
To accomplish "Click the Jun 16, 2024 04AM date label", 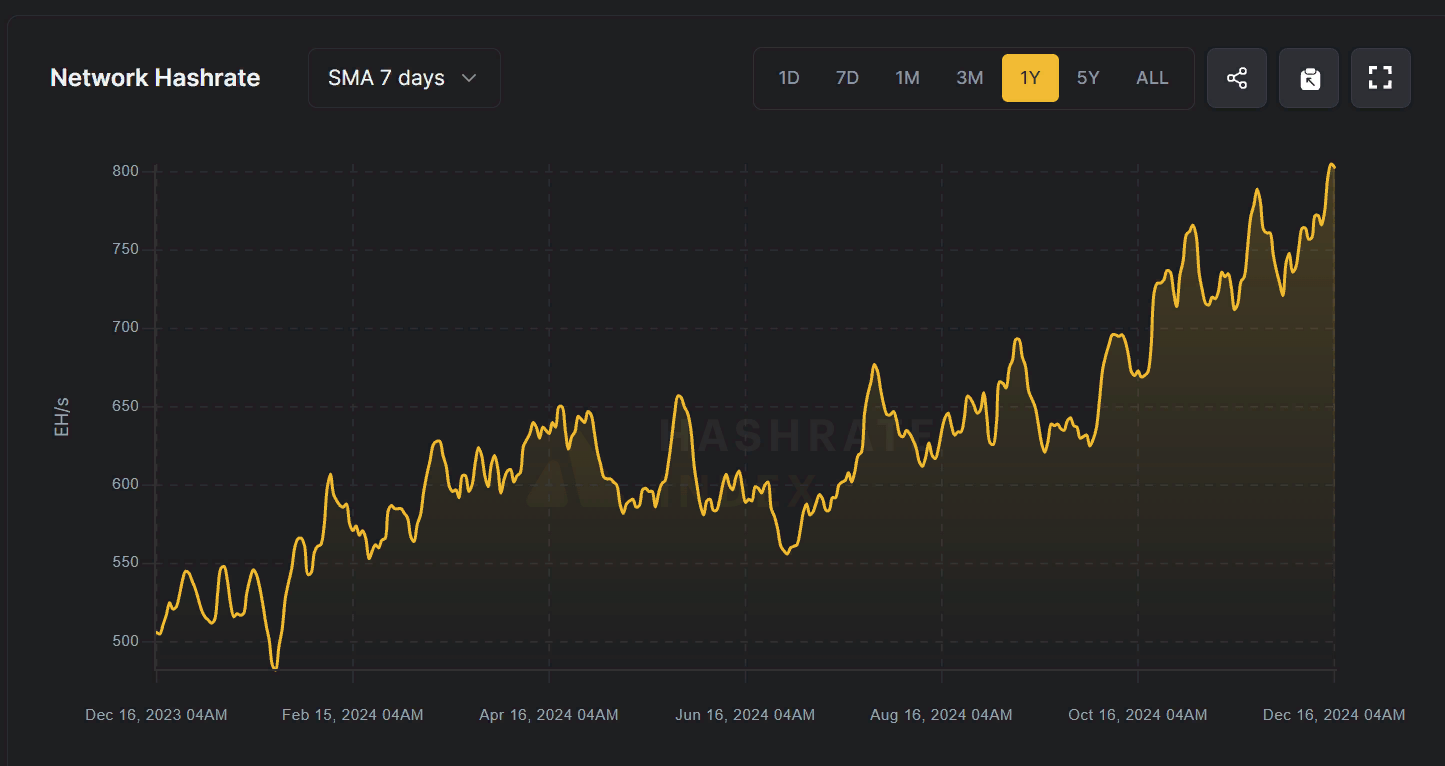I will point(745,715).
